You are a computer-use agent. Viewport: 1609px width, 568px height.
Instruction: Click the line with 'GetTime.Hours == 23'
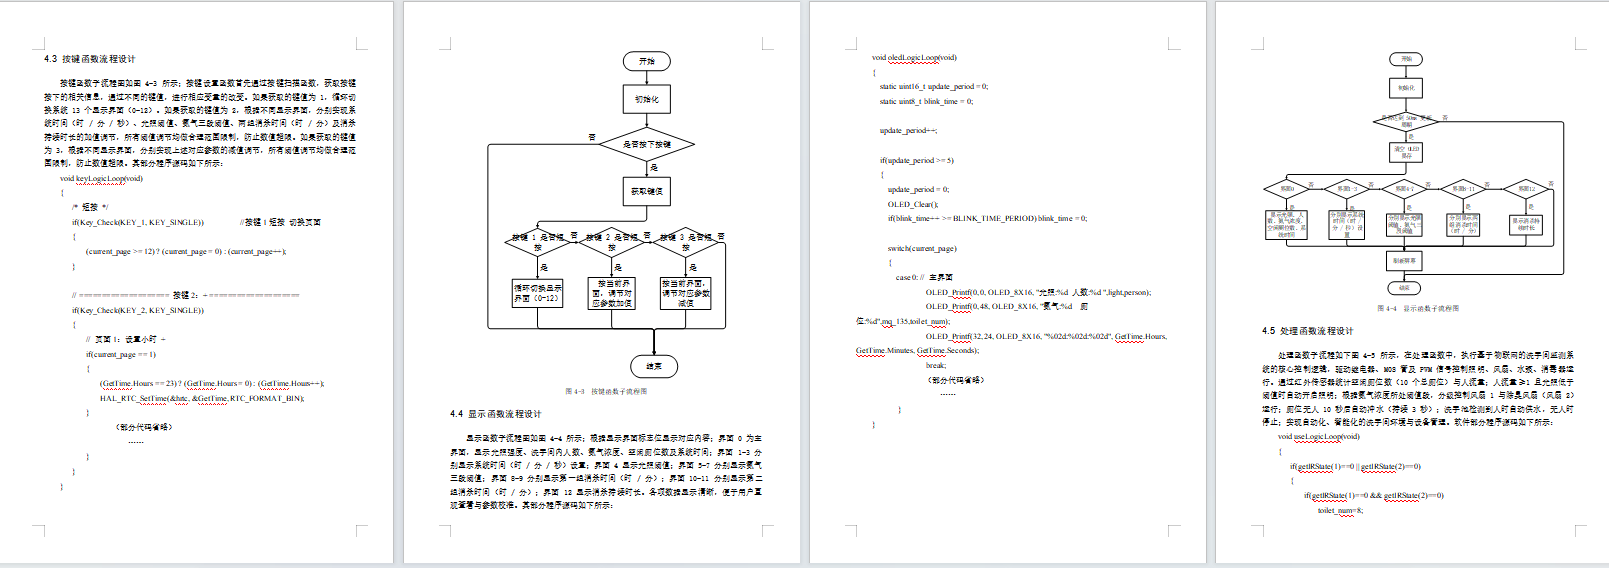[x=212, y=383]
